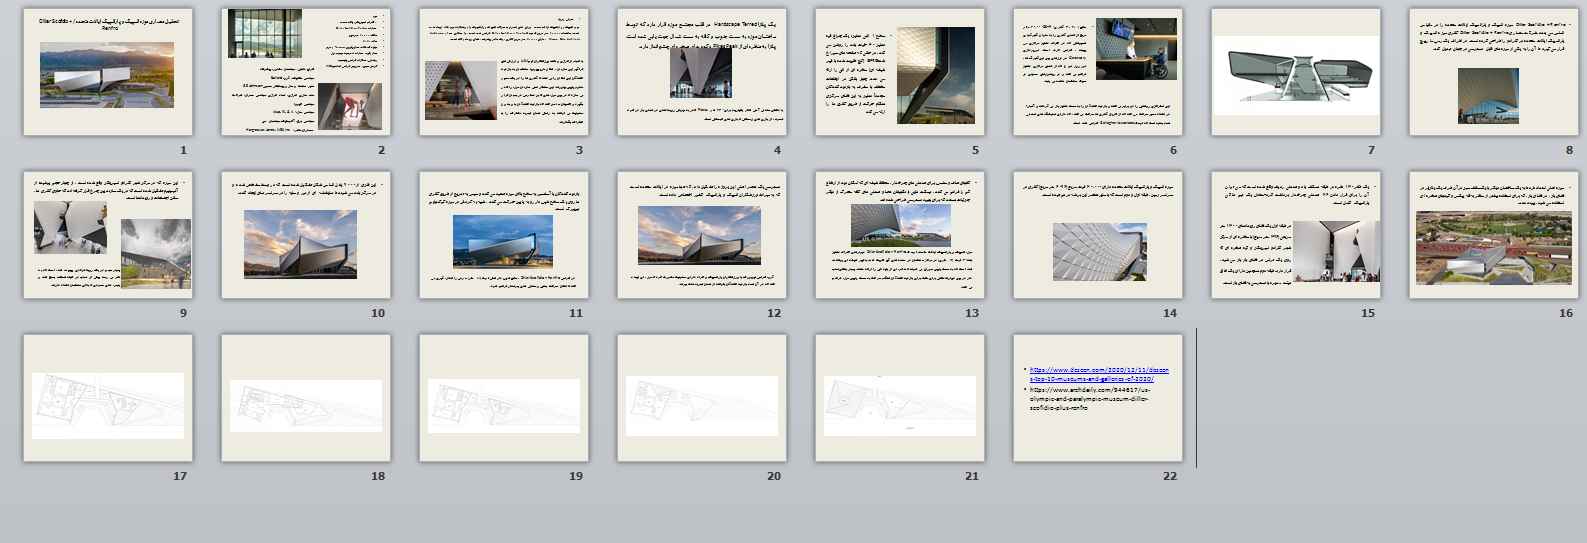Choose slide 15 with white interior photo
The image size is (1587, 543).
click(x=1296, y=235)
